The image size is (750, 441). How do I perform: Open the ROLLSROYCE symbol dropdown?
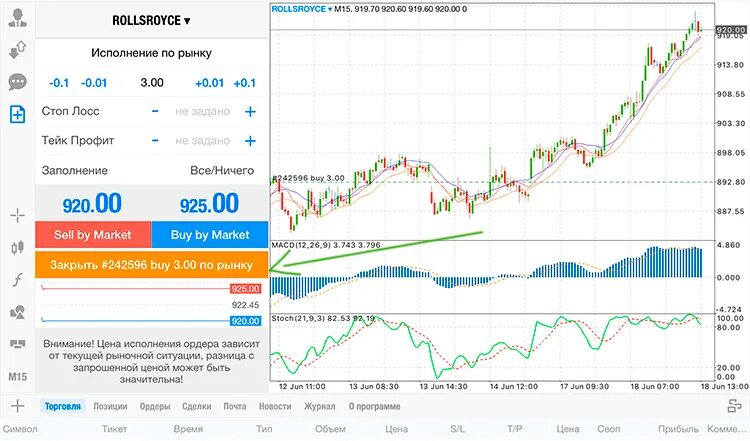(x=151, y=21)
